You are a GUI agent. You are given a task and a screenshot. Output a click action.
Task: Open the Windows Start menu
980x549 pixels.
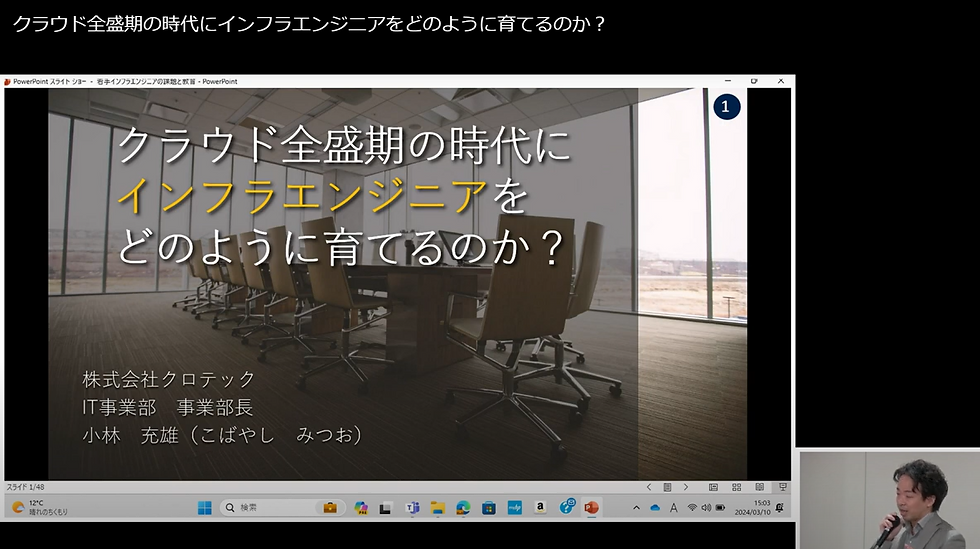(x=204, y=508)
